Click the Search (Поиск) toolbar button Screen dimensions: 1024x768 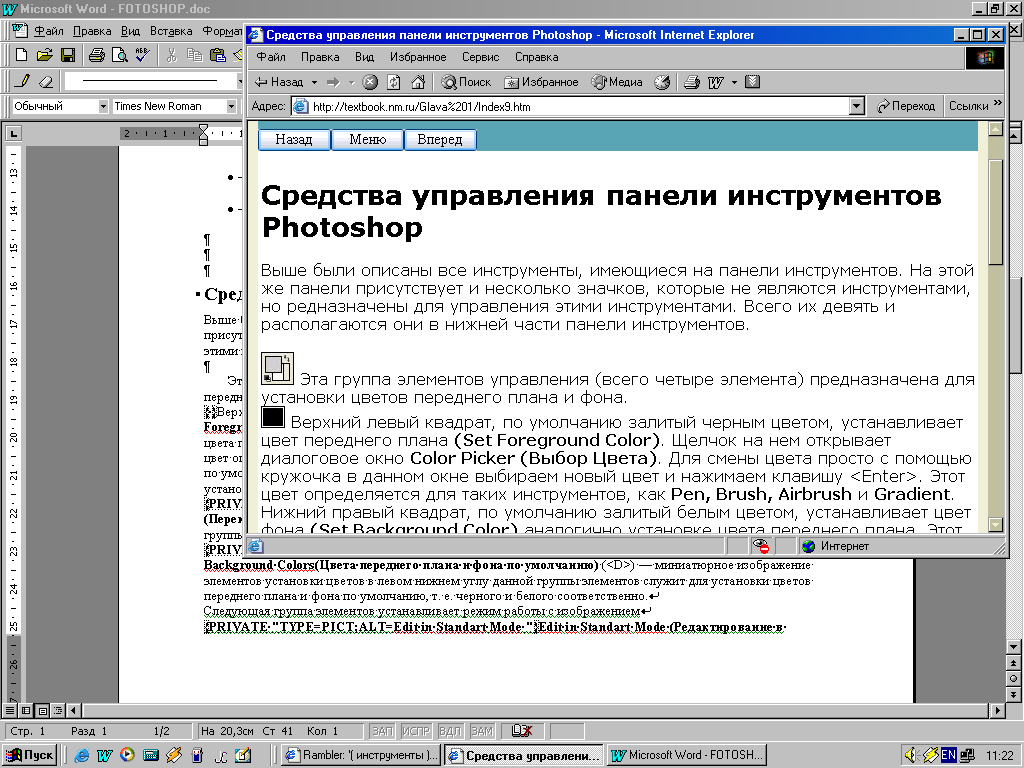(466, 82)
